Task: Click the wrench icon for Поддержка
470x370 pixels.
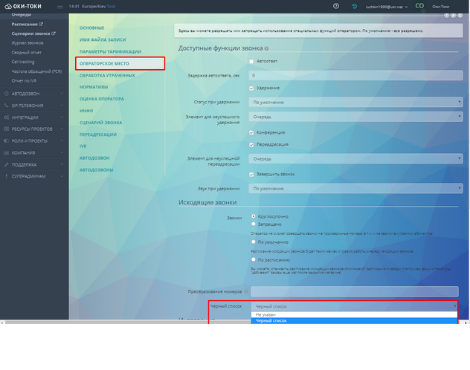Action: point(6,165)
